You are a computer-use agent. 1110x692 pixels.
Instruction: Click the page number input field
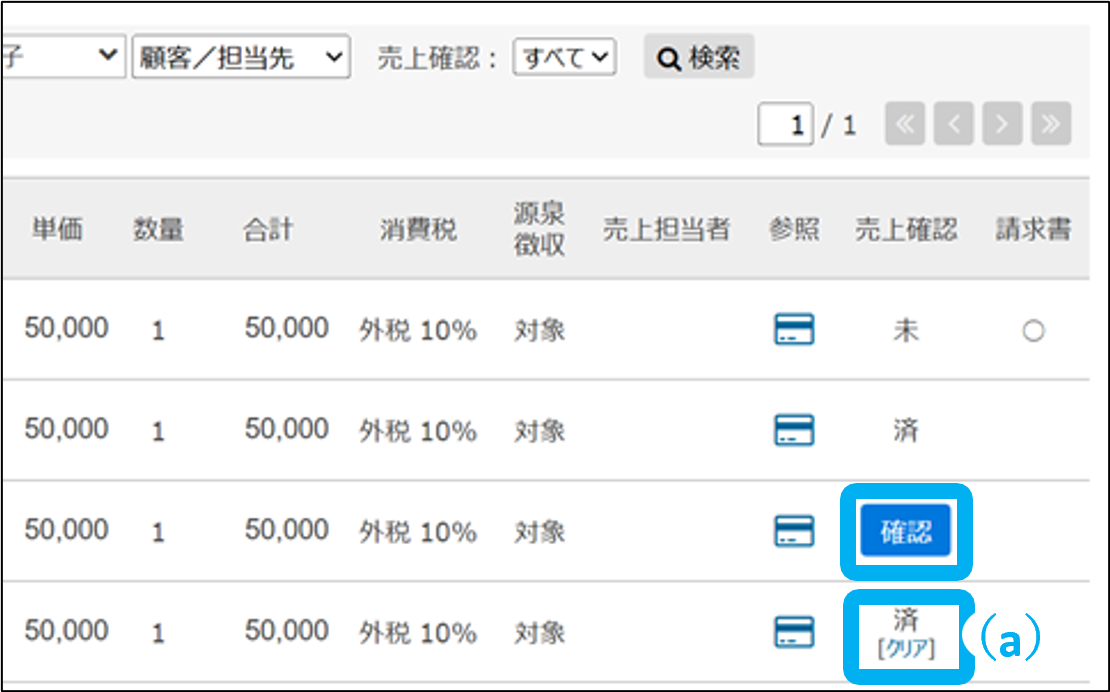click(785, 125)
